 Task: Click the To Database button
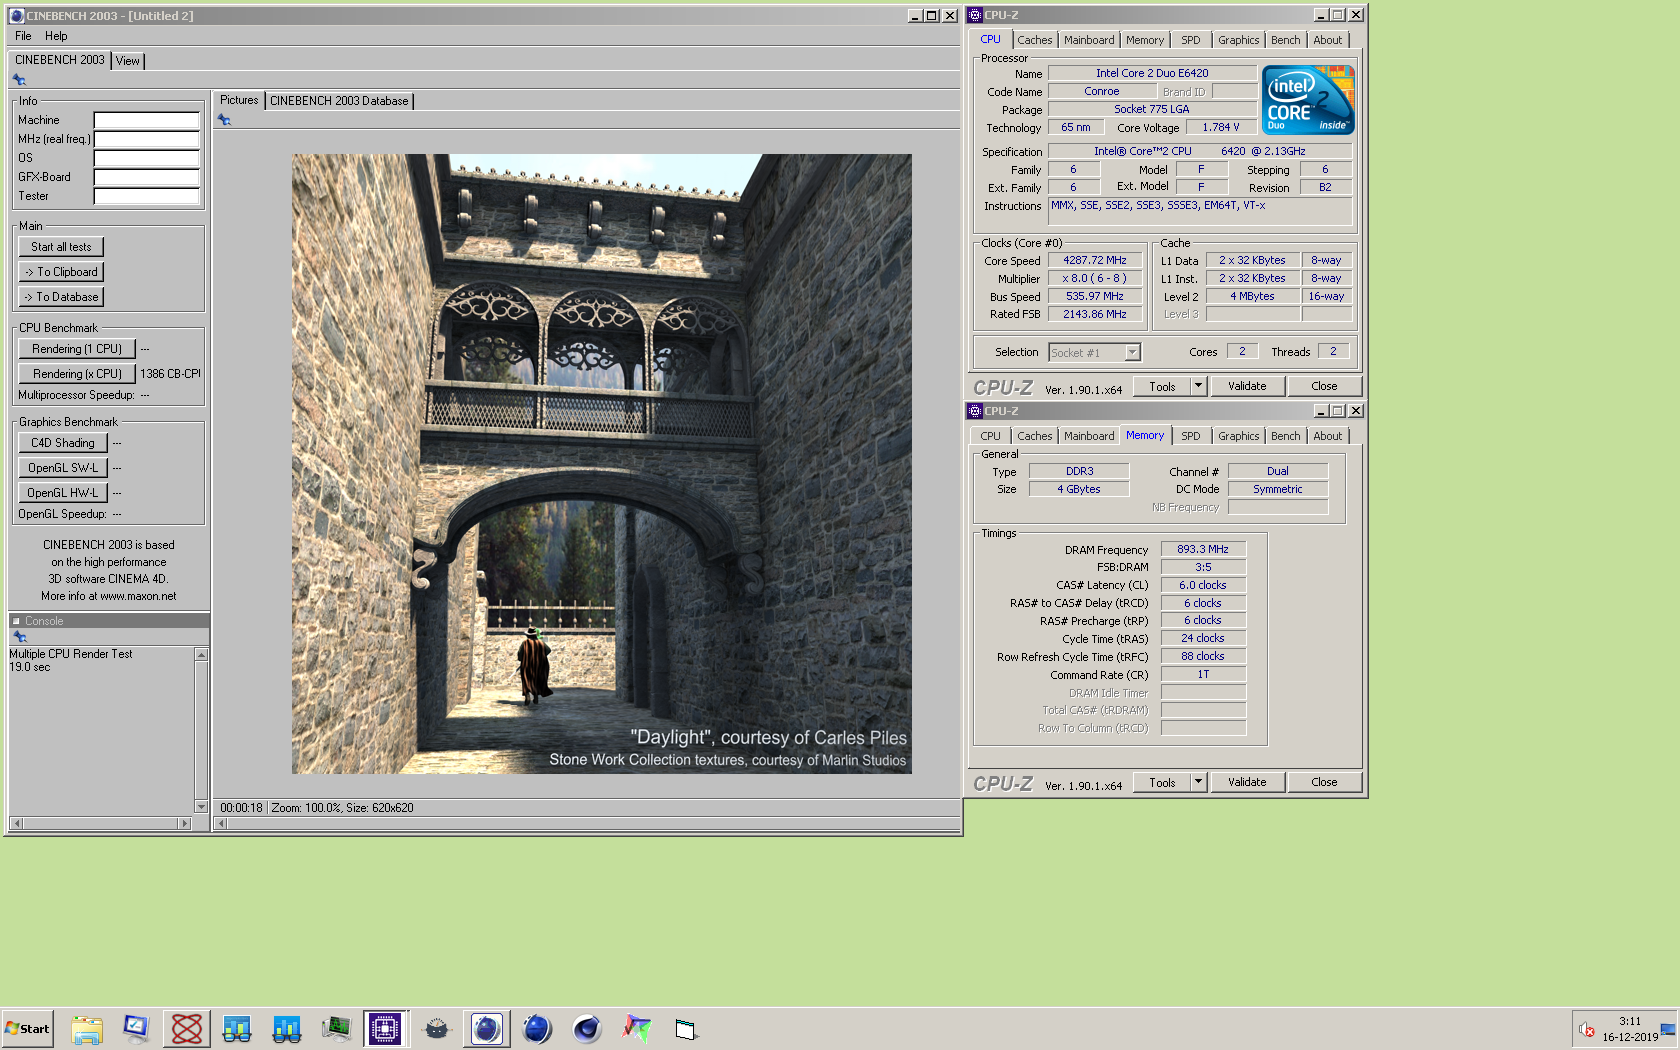(61, 297)
